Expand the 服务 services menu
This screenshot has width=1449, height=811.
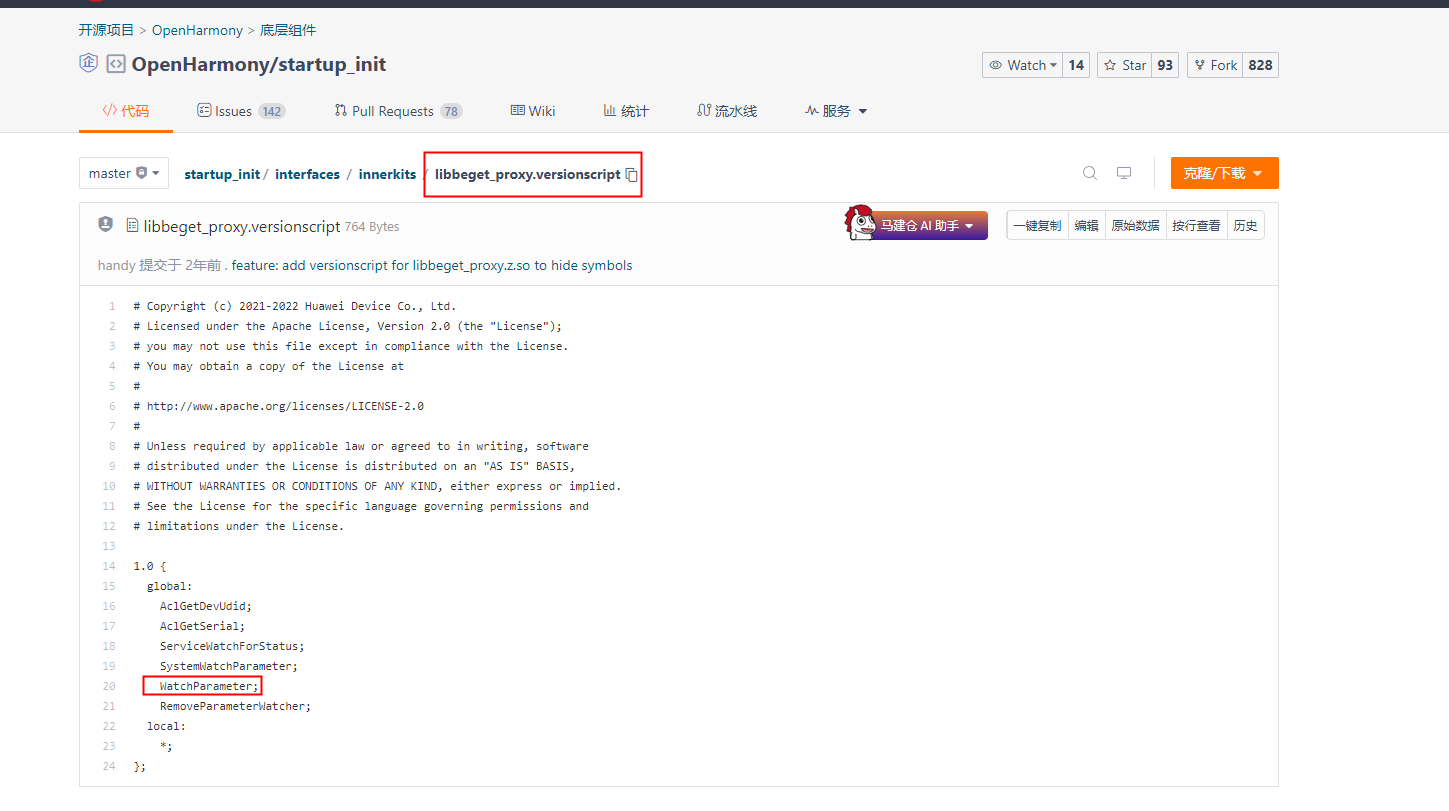[x=836, y=111]
